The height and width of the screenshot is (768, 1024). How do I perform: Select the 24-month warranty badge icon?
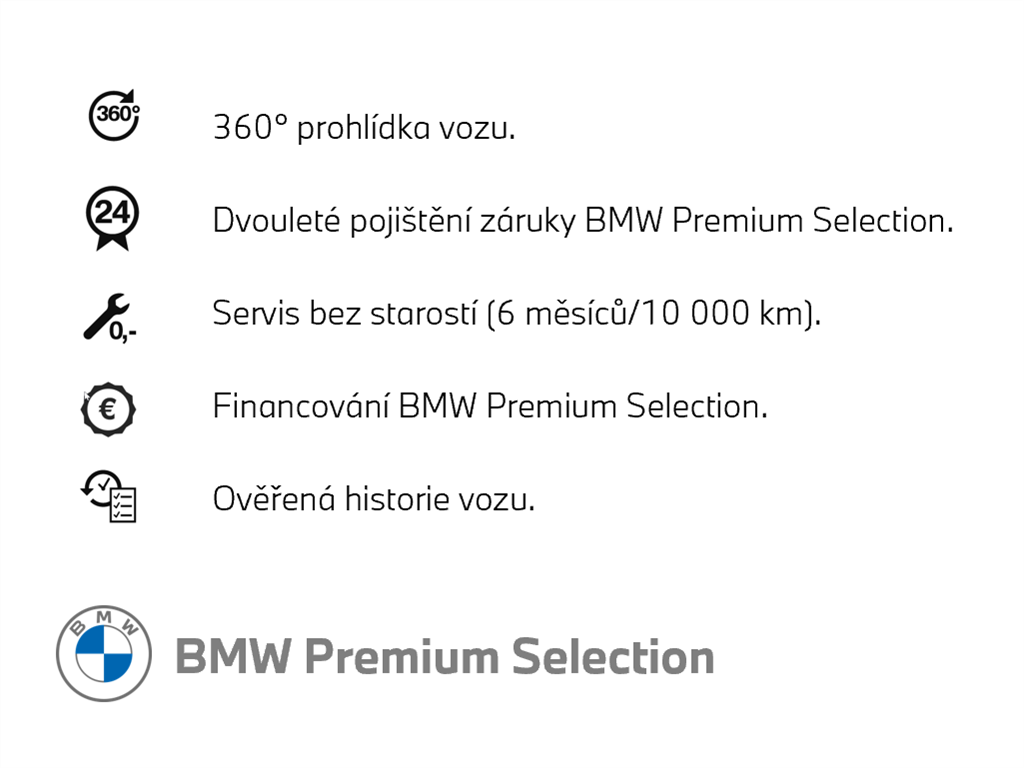[110, 213]
